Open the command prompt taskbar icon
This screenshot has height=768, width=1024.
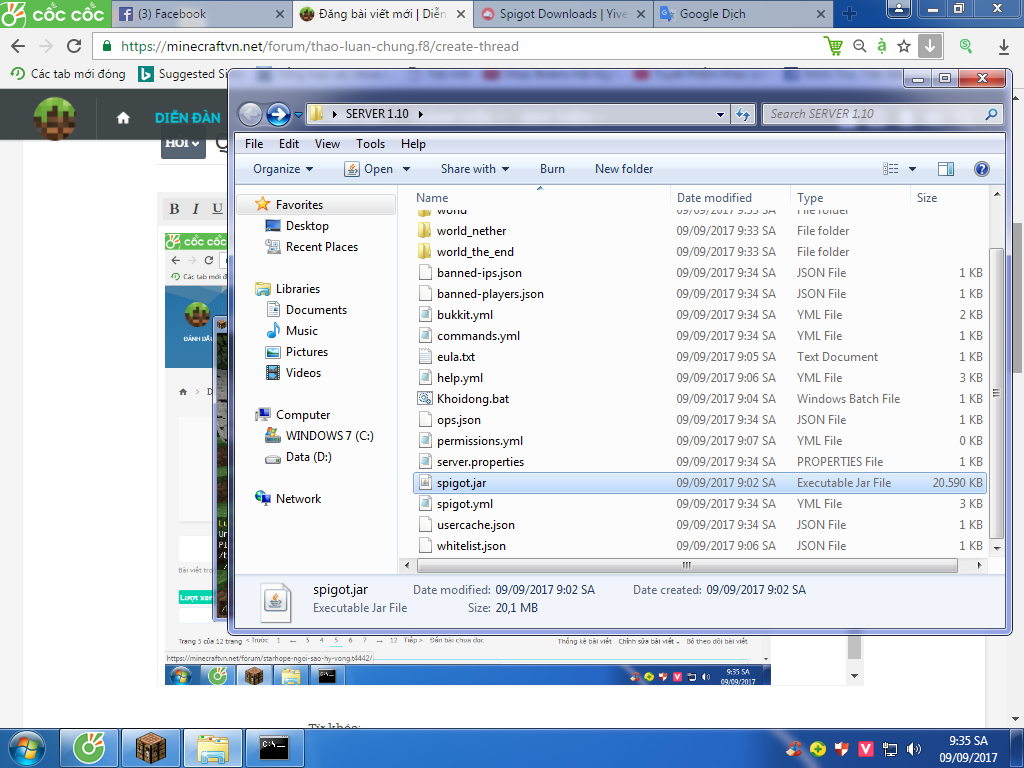[274, 748]
